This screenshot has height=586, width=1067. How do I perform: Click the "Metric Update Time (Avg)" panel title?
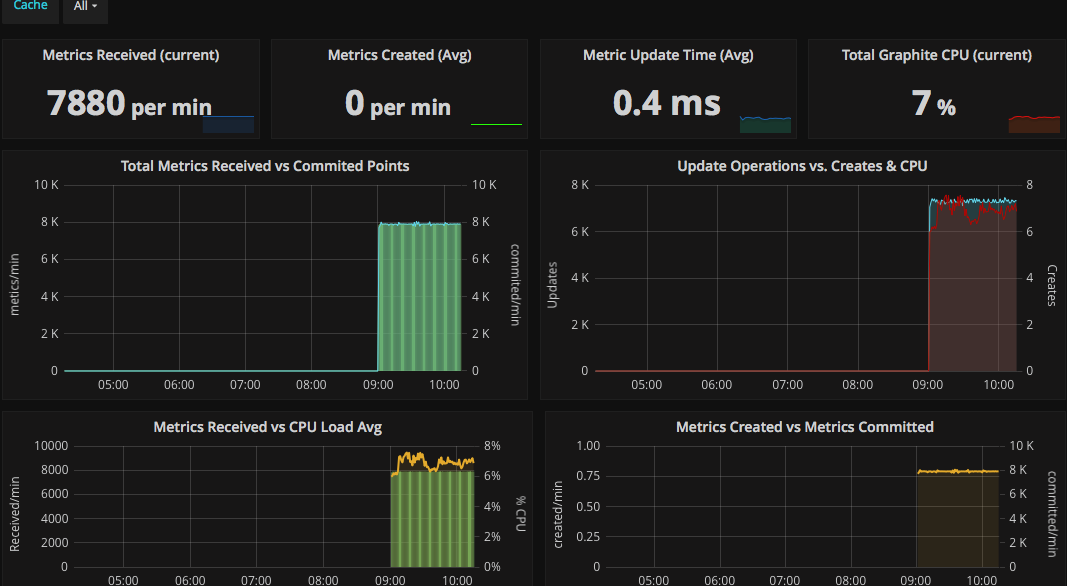[668, 55]
